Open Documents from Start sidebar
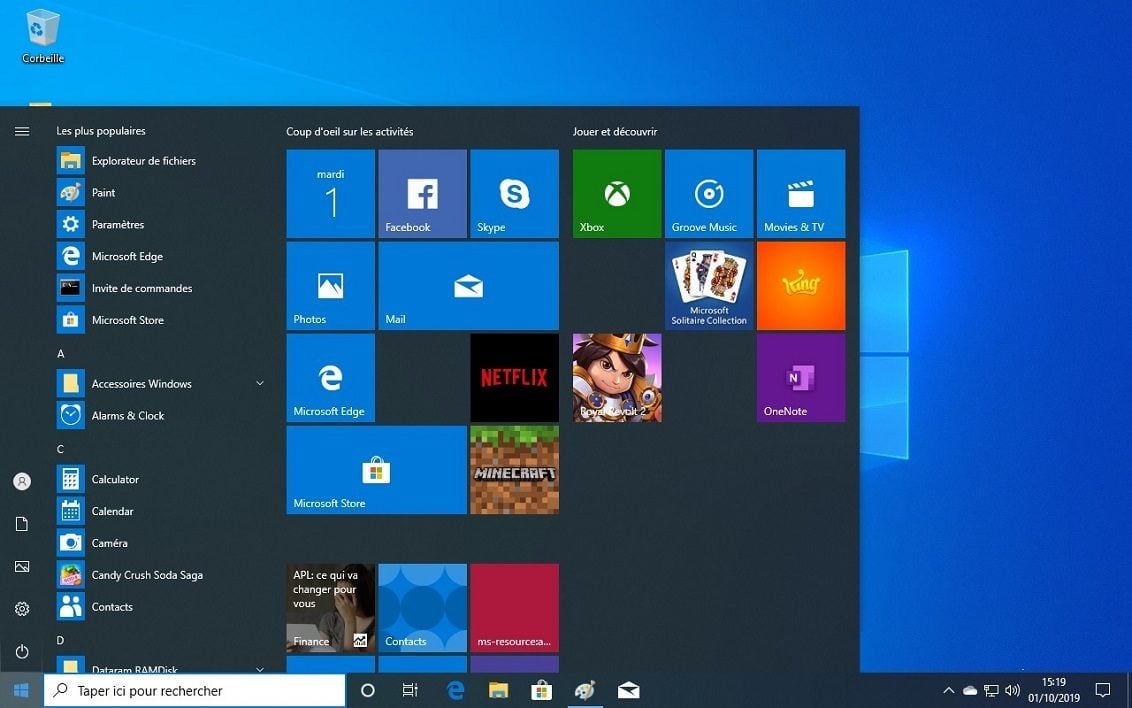Screen dimensions: 1132x708 (22, 524)
